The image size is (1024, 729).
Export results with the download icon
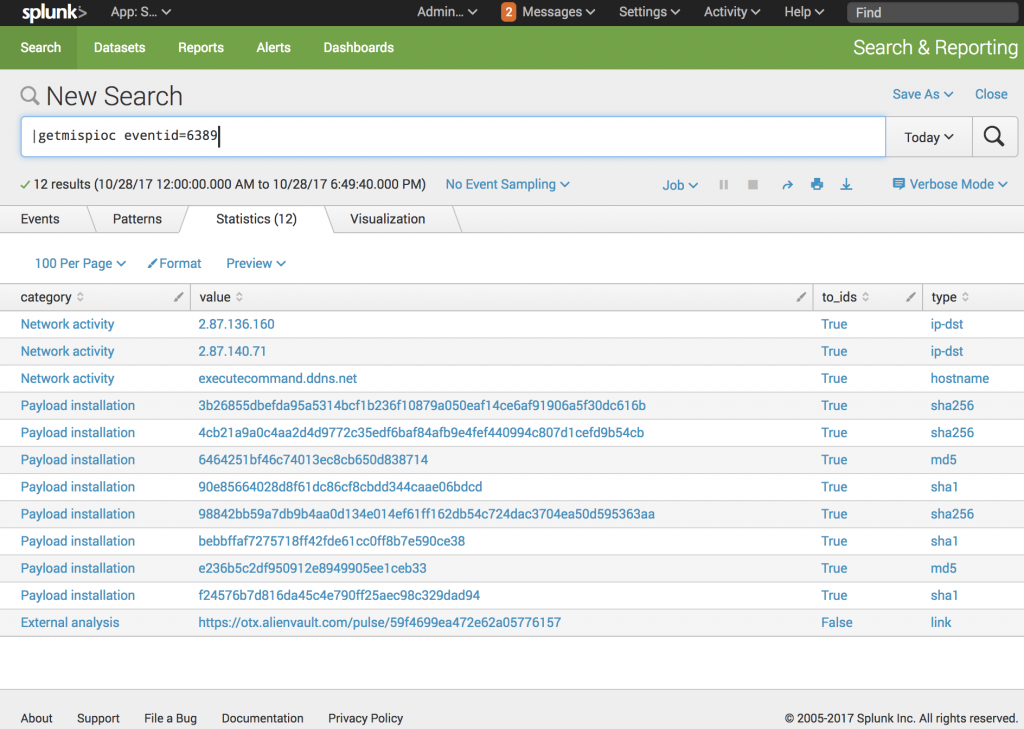846,185
